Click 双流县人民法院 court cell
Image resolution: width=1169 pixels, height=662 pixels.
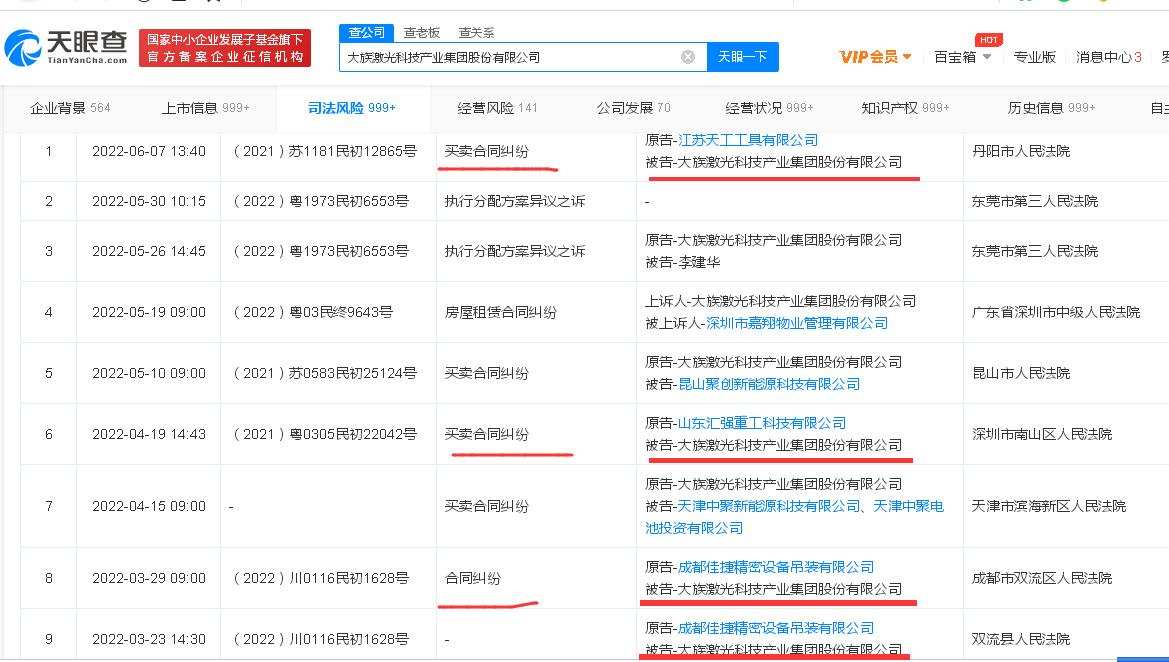pyautogui.click(x=1021, y=639)
